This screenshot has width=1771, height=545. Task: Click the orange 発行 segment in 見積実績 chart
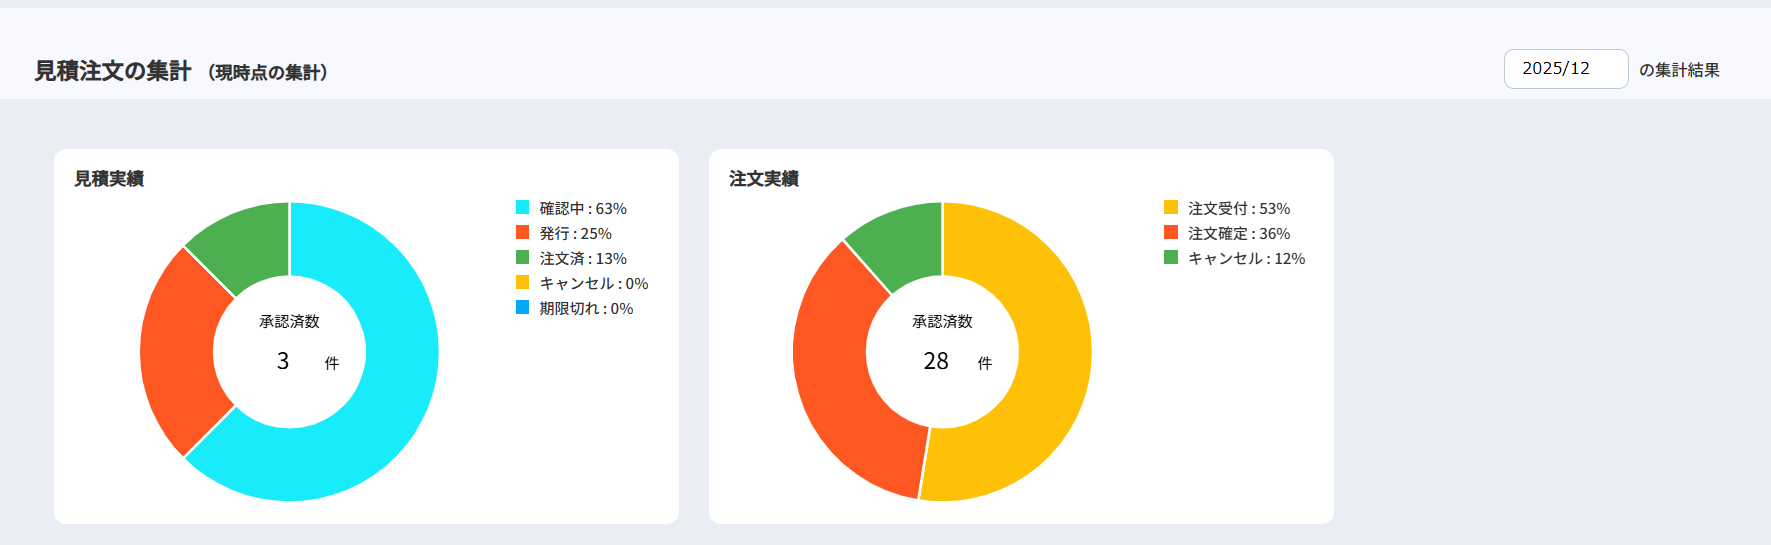[180, 350]
